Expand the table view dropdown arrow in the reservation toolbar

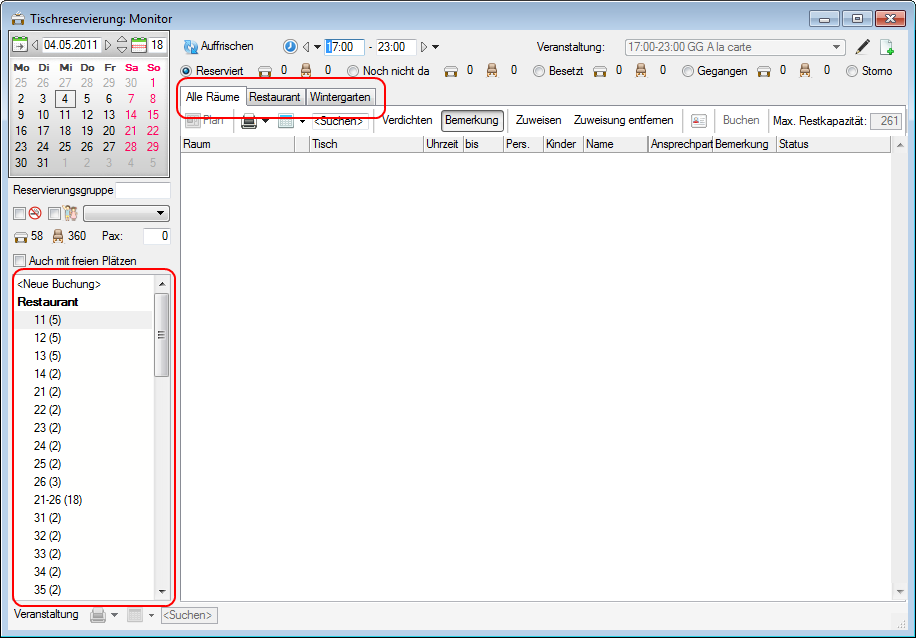click(x=302, y=121)
